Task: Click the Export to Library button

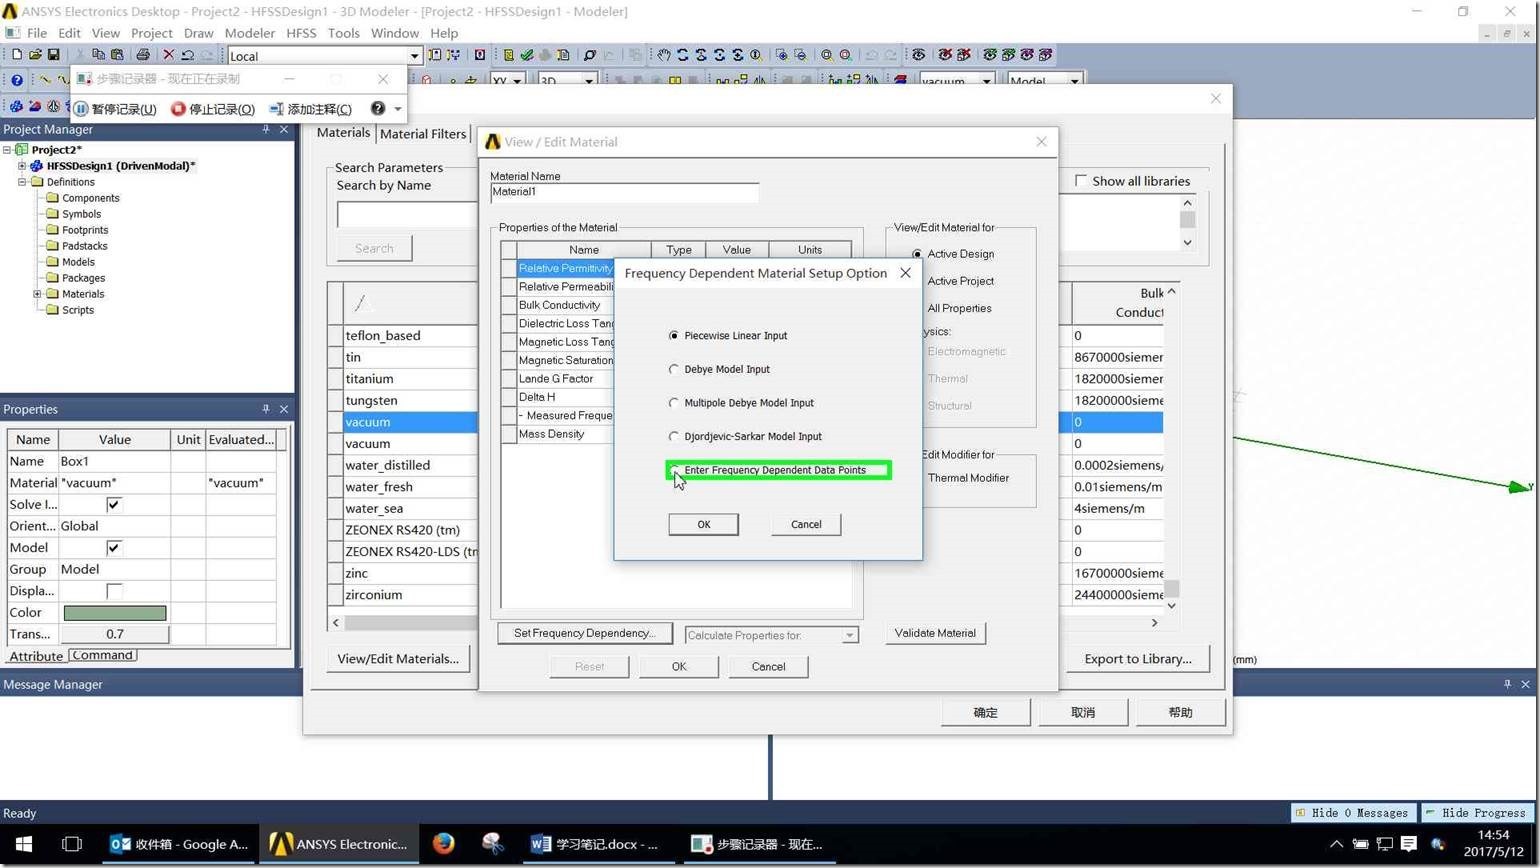Action: (1138, 659)
